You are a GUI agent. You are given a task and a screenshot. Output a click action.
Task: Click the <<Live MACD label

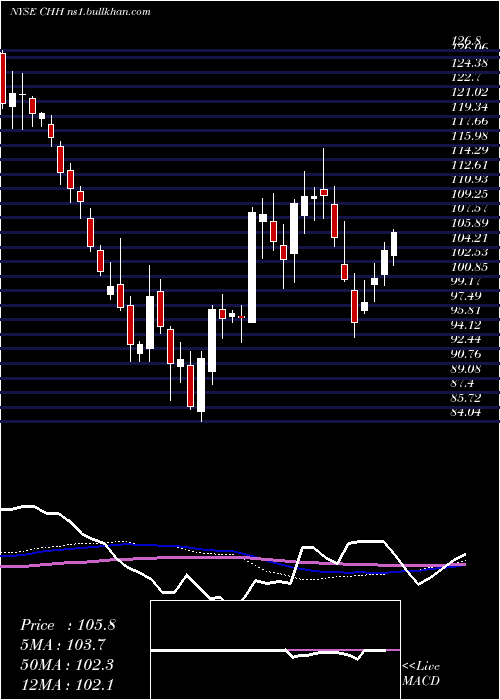coord(421,674)
